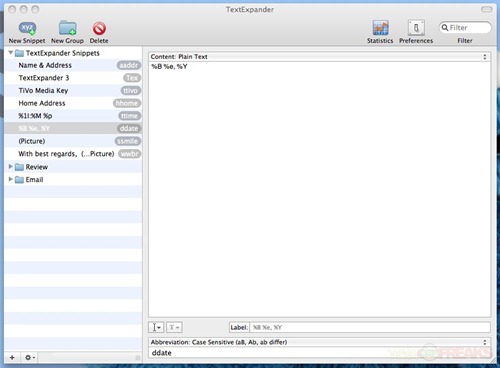This screenshot has width=500, height=368.
Task: Collapse the TextExpander Snippets group
Action: tap(11, 53)
